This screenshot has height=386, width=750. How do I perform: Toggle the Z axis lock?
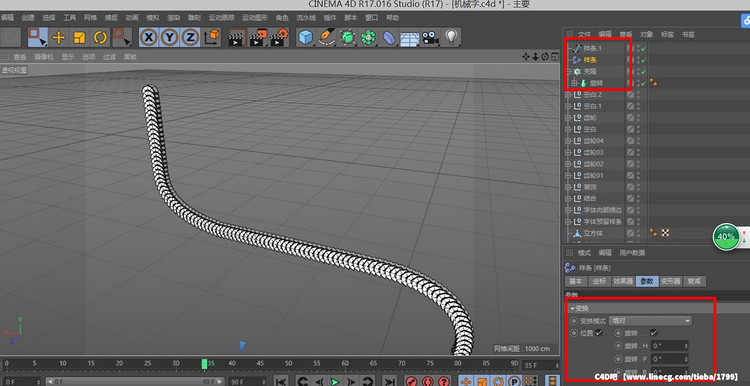point(190,37)
